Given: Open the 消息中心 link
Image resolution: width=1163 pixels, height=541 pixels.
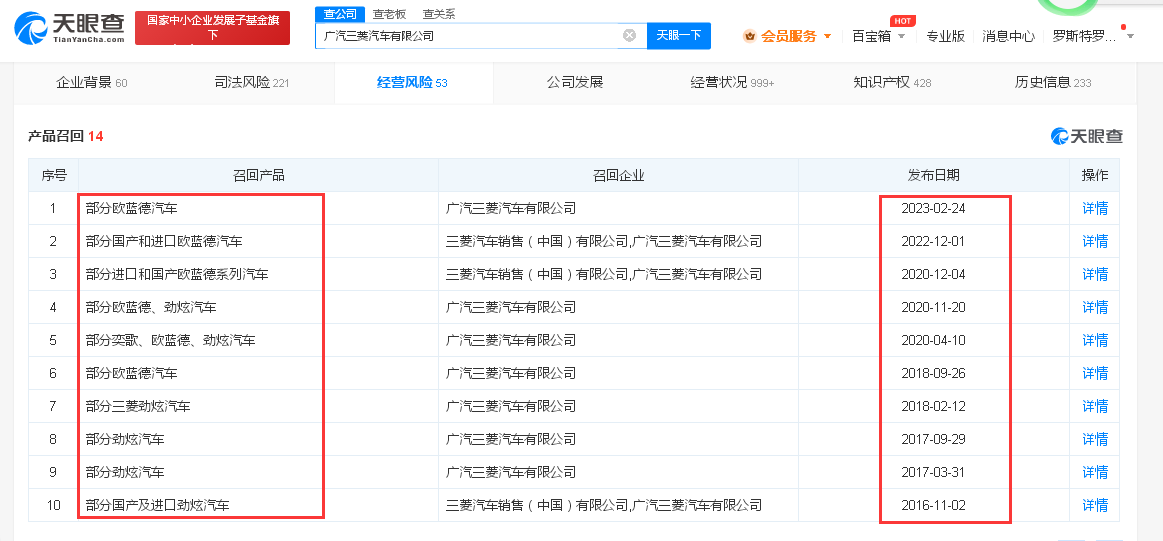Looking at the screenshot, I should (1008, 36).
